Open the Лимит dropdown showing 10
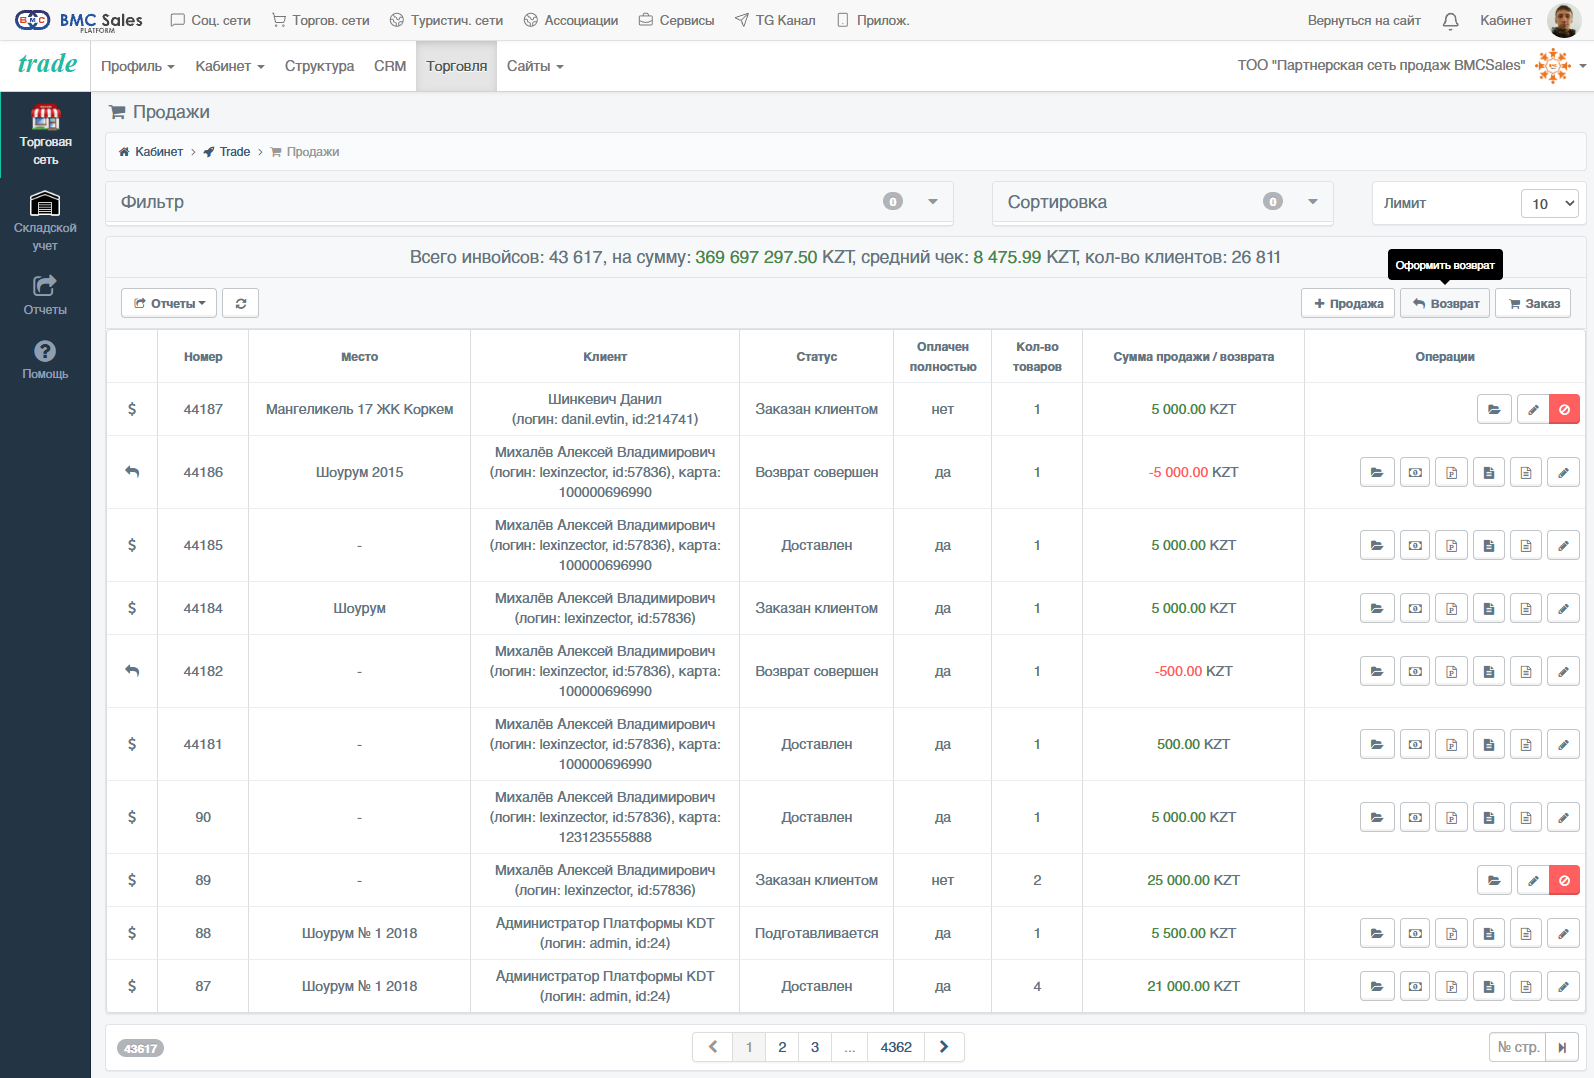Viewport: 1594px width, 1078px height. pos(1549,203)
